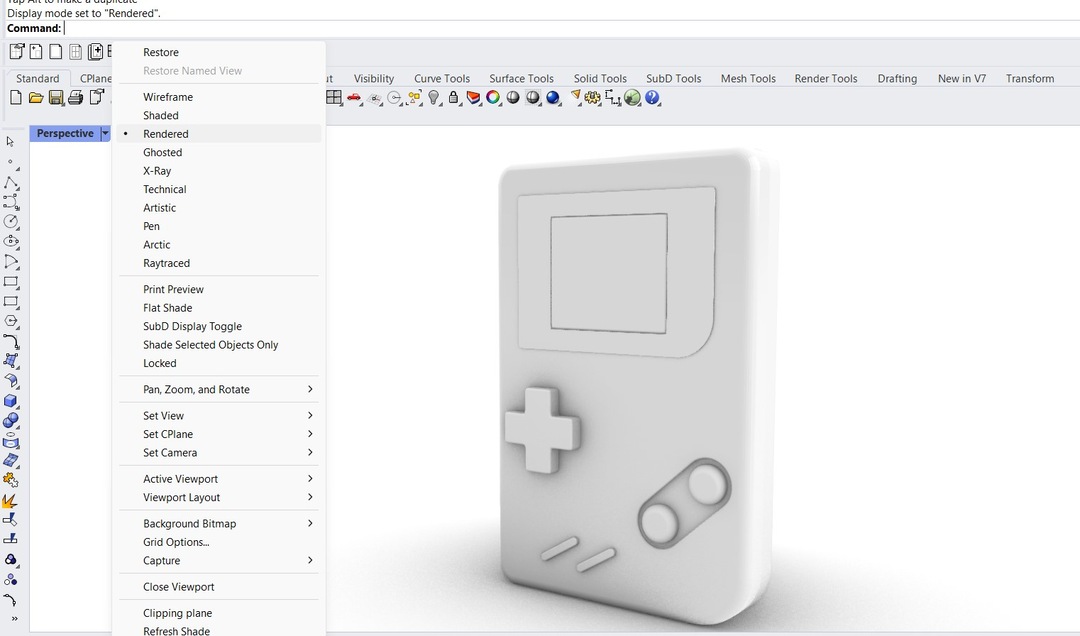This screenshot has height=636, width=1080.
Task: Select the Boolean union spheres tool
Action: (11, 421)
